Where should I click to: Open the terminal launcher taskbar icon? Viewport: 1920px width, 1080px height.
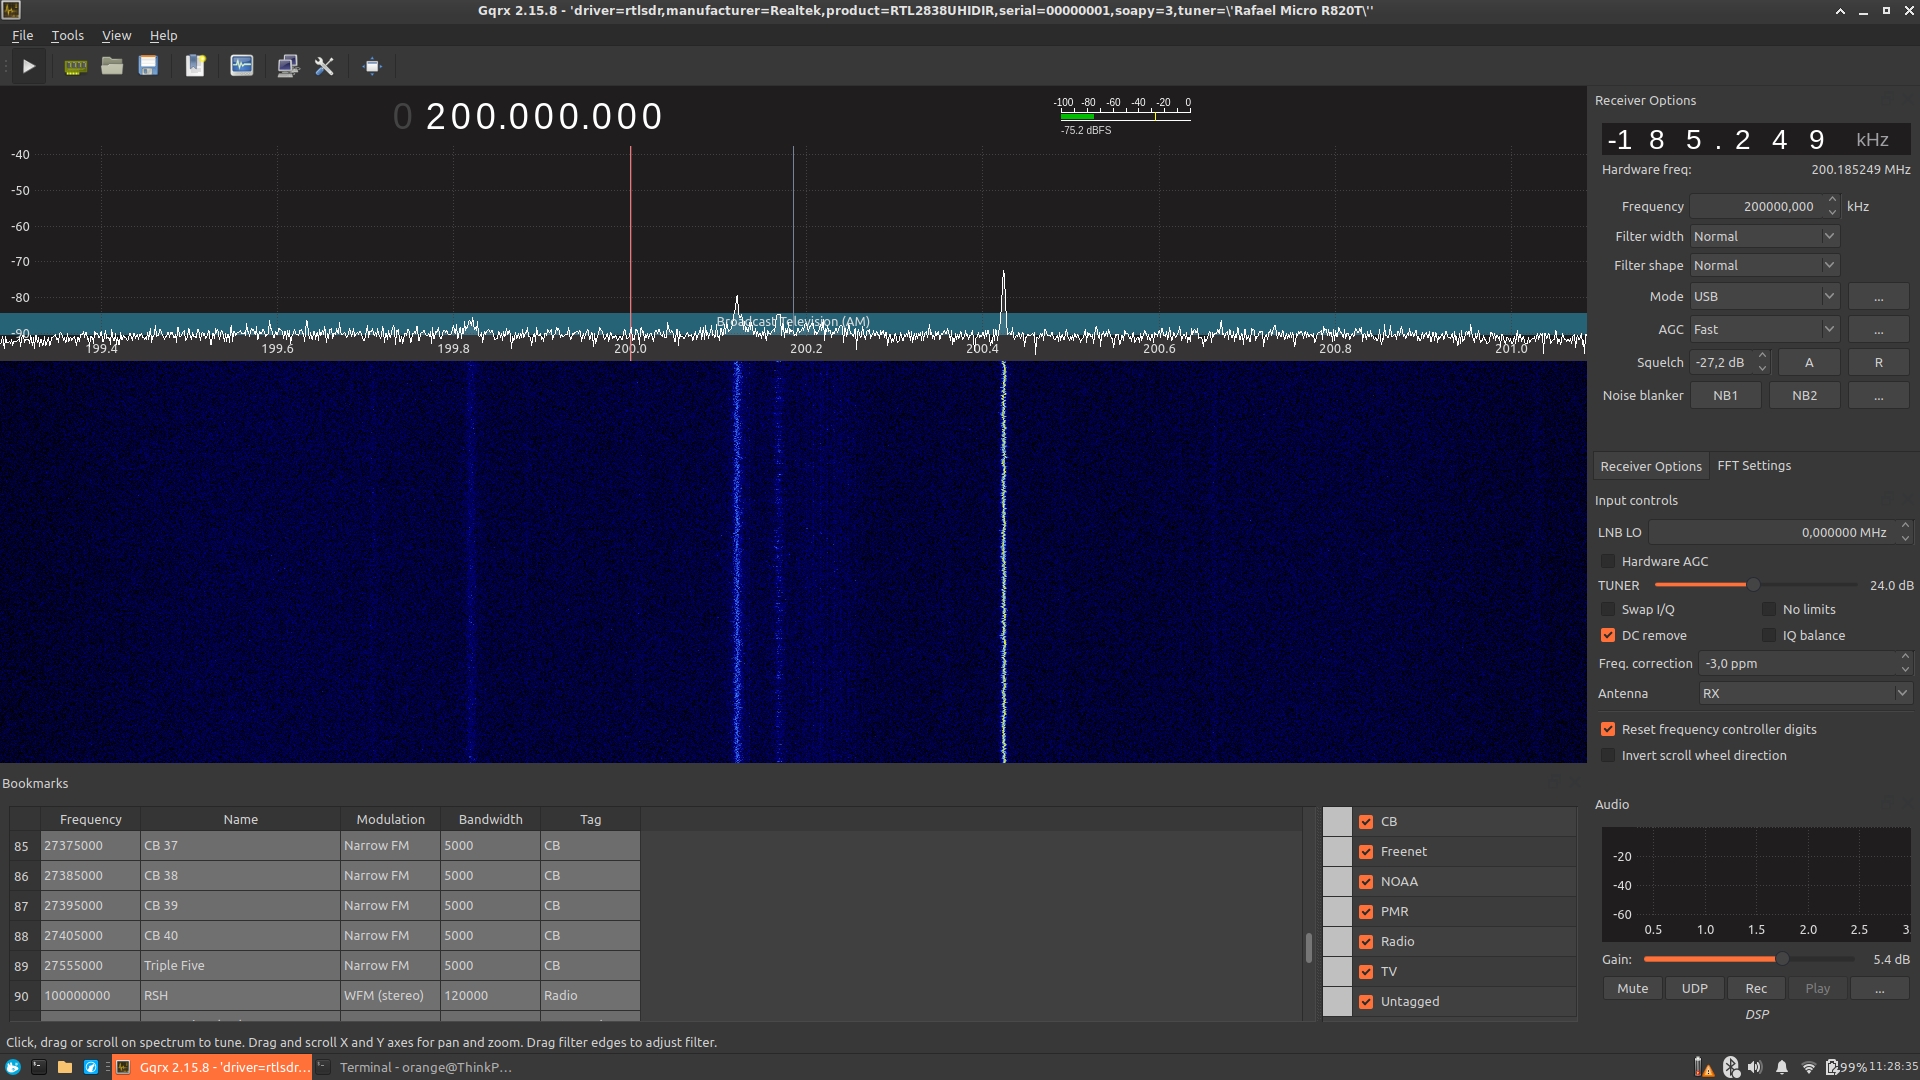[38, 1067]
